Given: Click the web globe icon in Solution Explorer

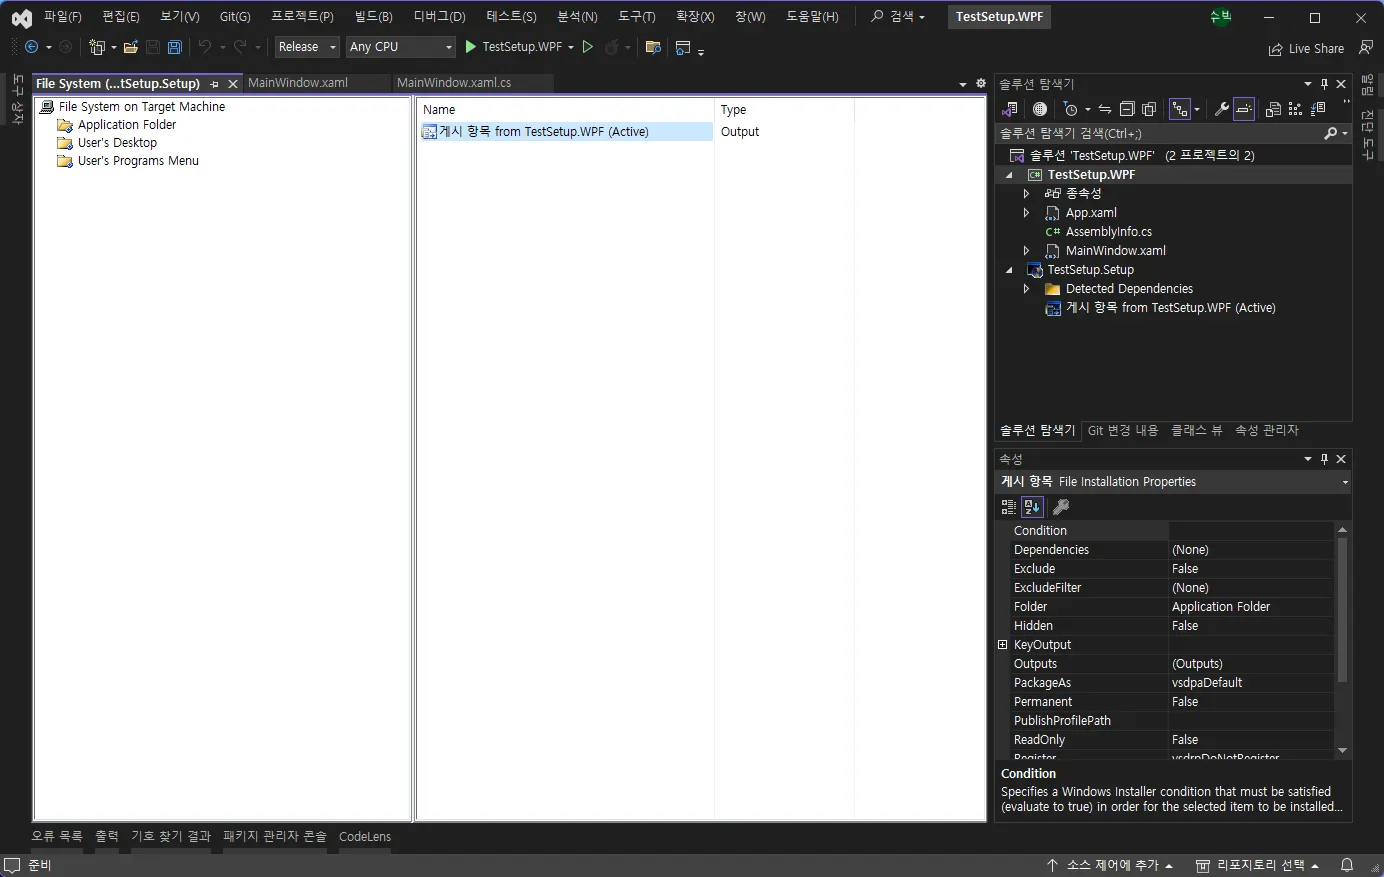Looking at the screenshot, I should (x=1040, y=109).
